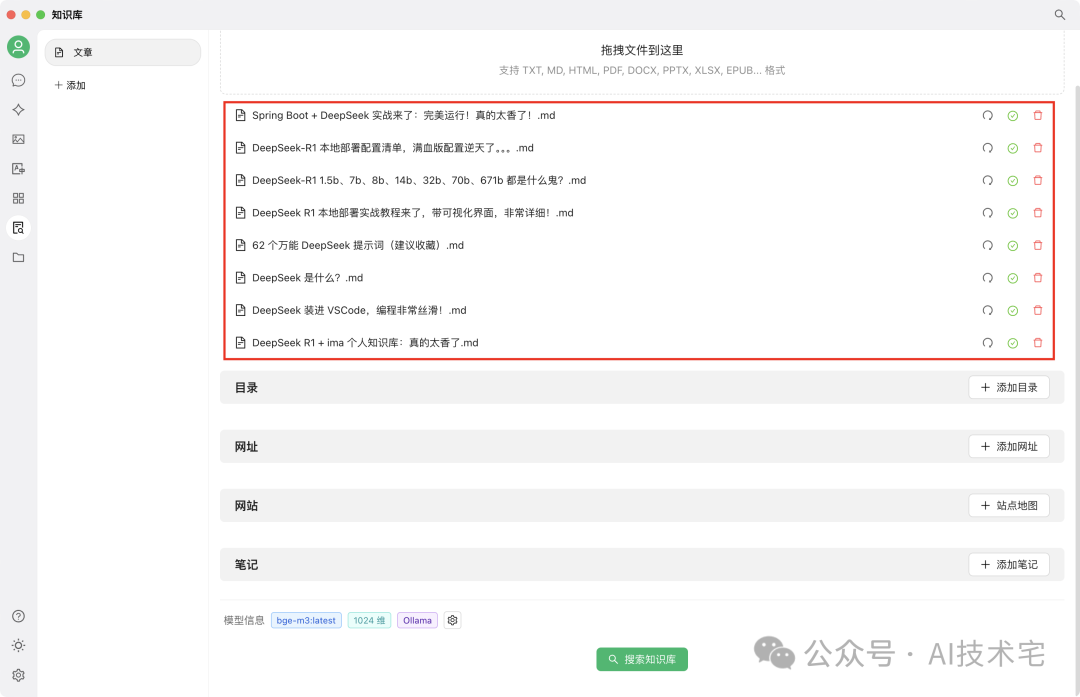Viewport: 1080px width, 697px height.
Task: Click the 1024 维 dimension tag
Action: [x=369, y=621]
